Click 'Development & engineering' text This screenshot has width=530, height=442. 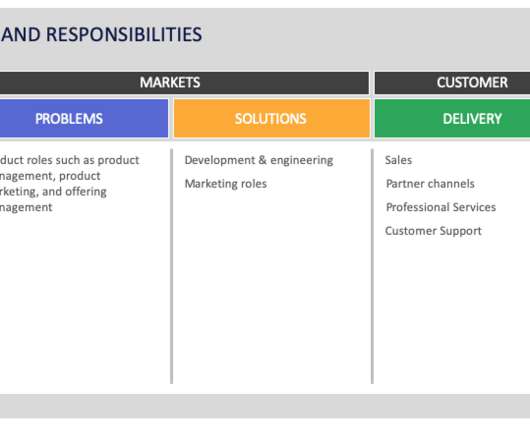point(259,160)
